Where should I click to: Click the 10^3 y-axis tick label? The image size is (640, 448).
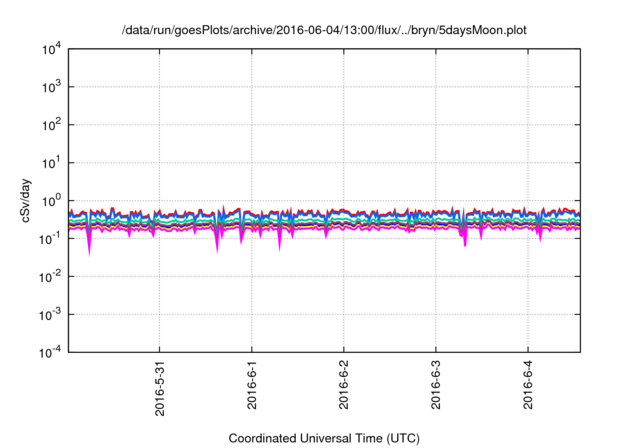point(52,87)
